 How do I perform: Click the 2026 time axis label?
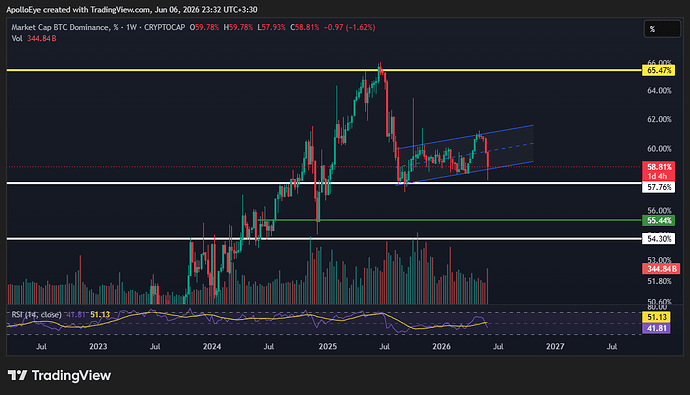coord(441,347)
